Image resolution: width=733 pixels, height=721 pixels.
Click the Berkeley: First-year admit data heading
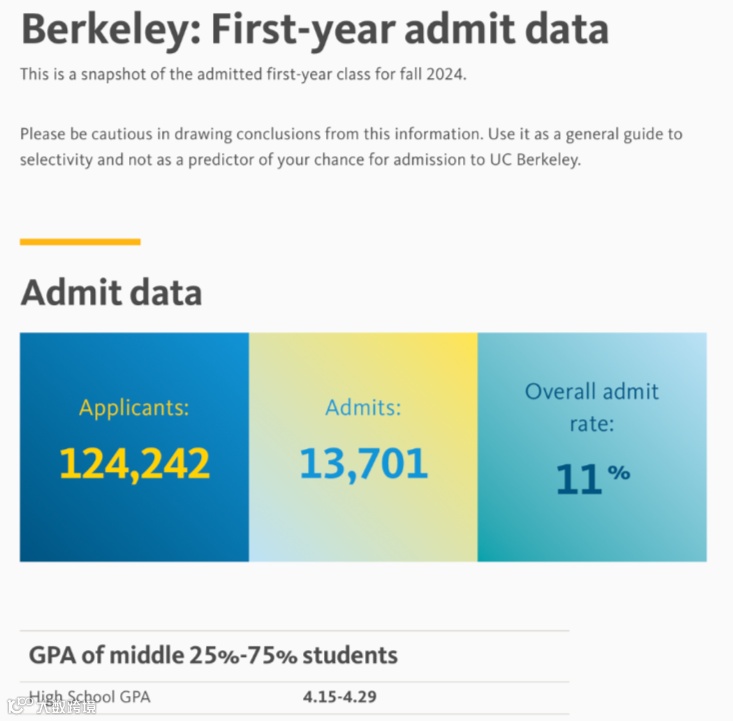314,28
